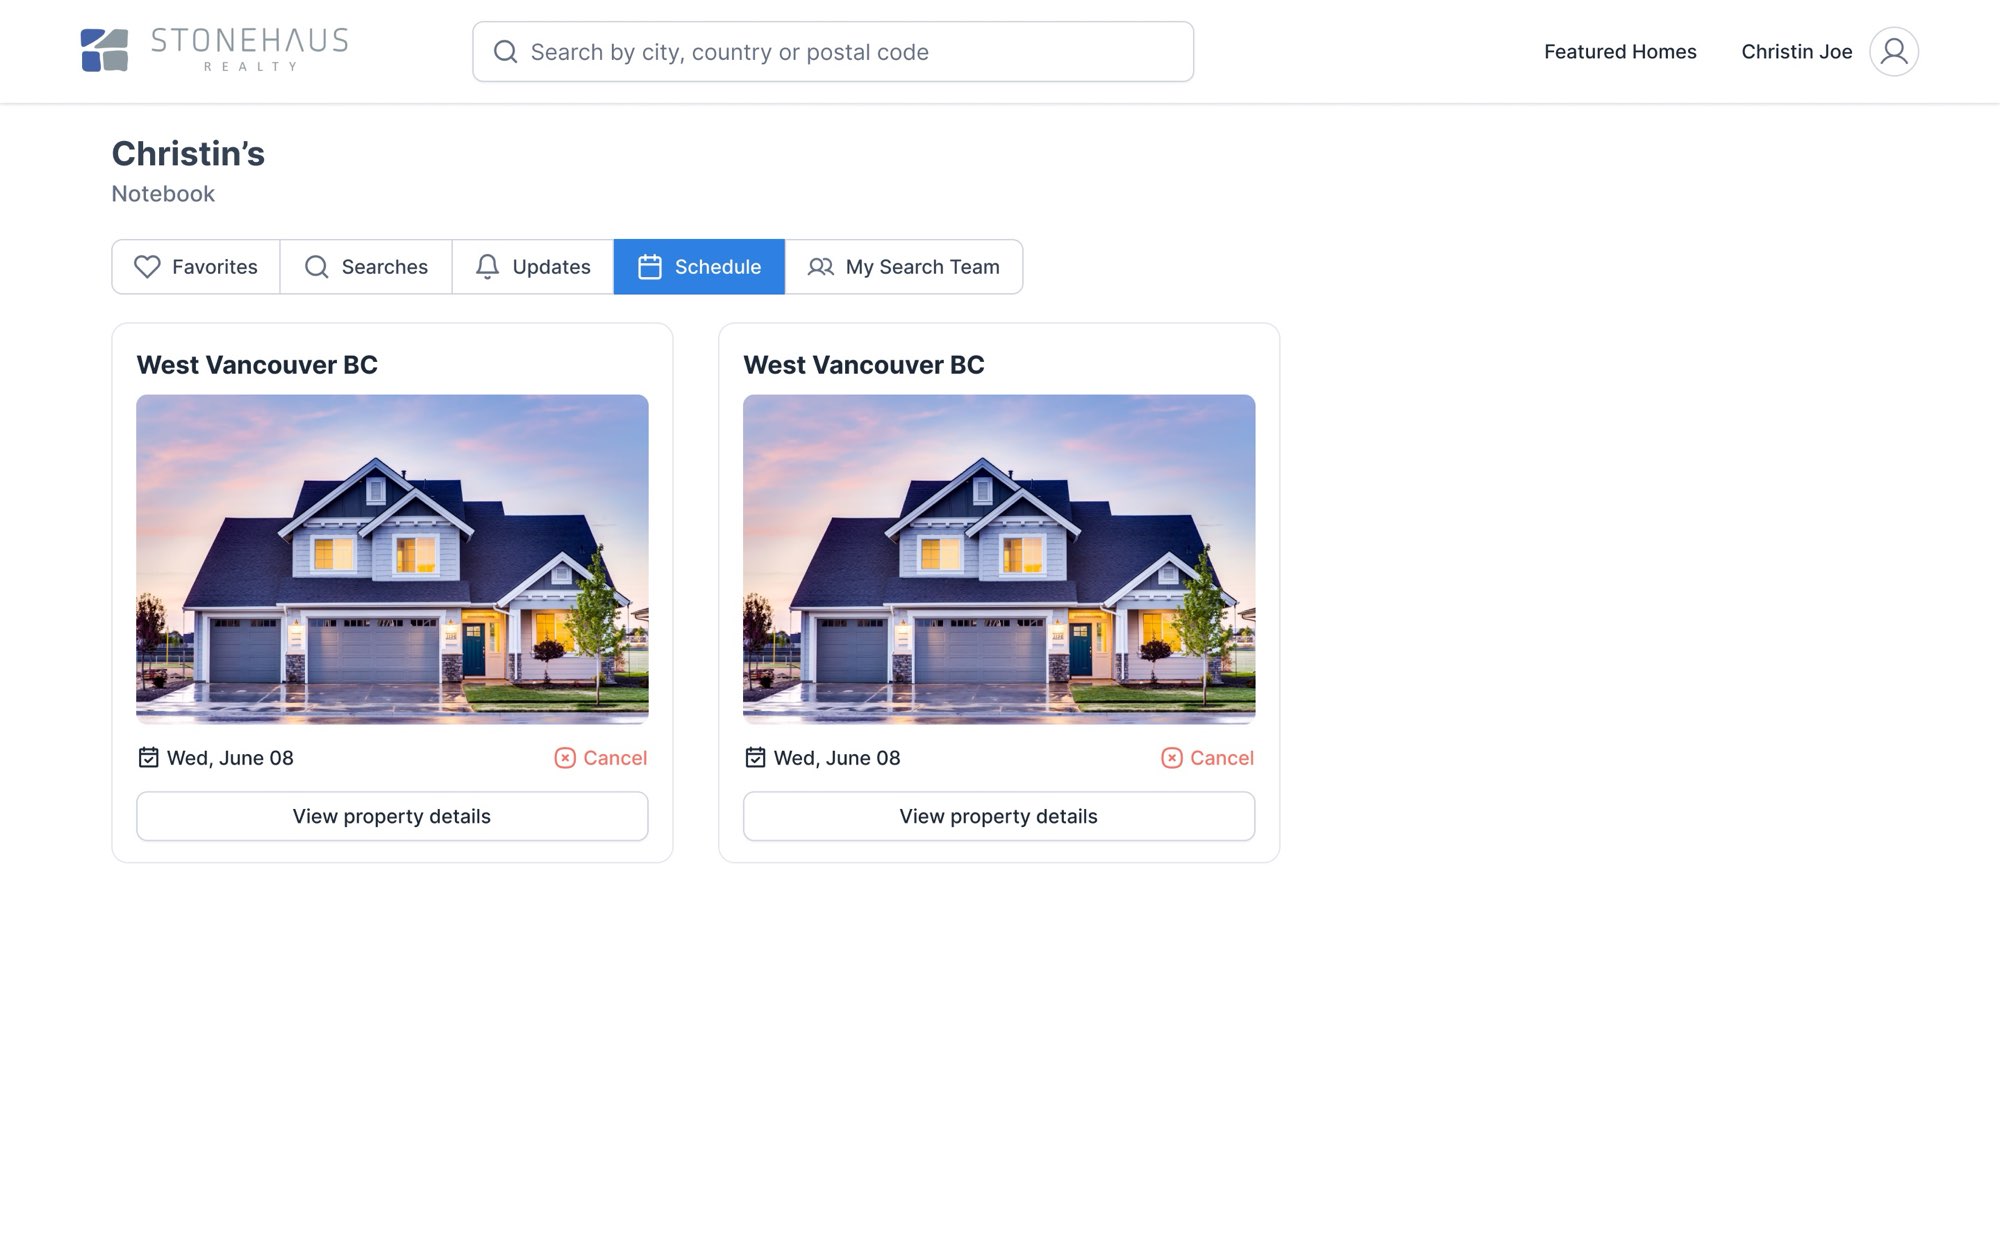Cancel the first scheduled viewing
The image size is (2000, 1250).
(x=601, y=758)
